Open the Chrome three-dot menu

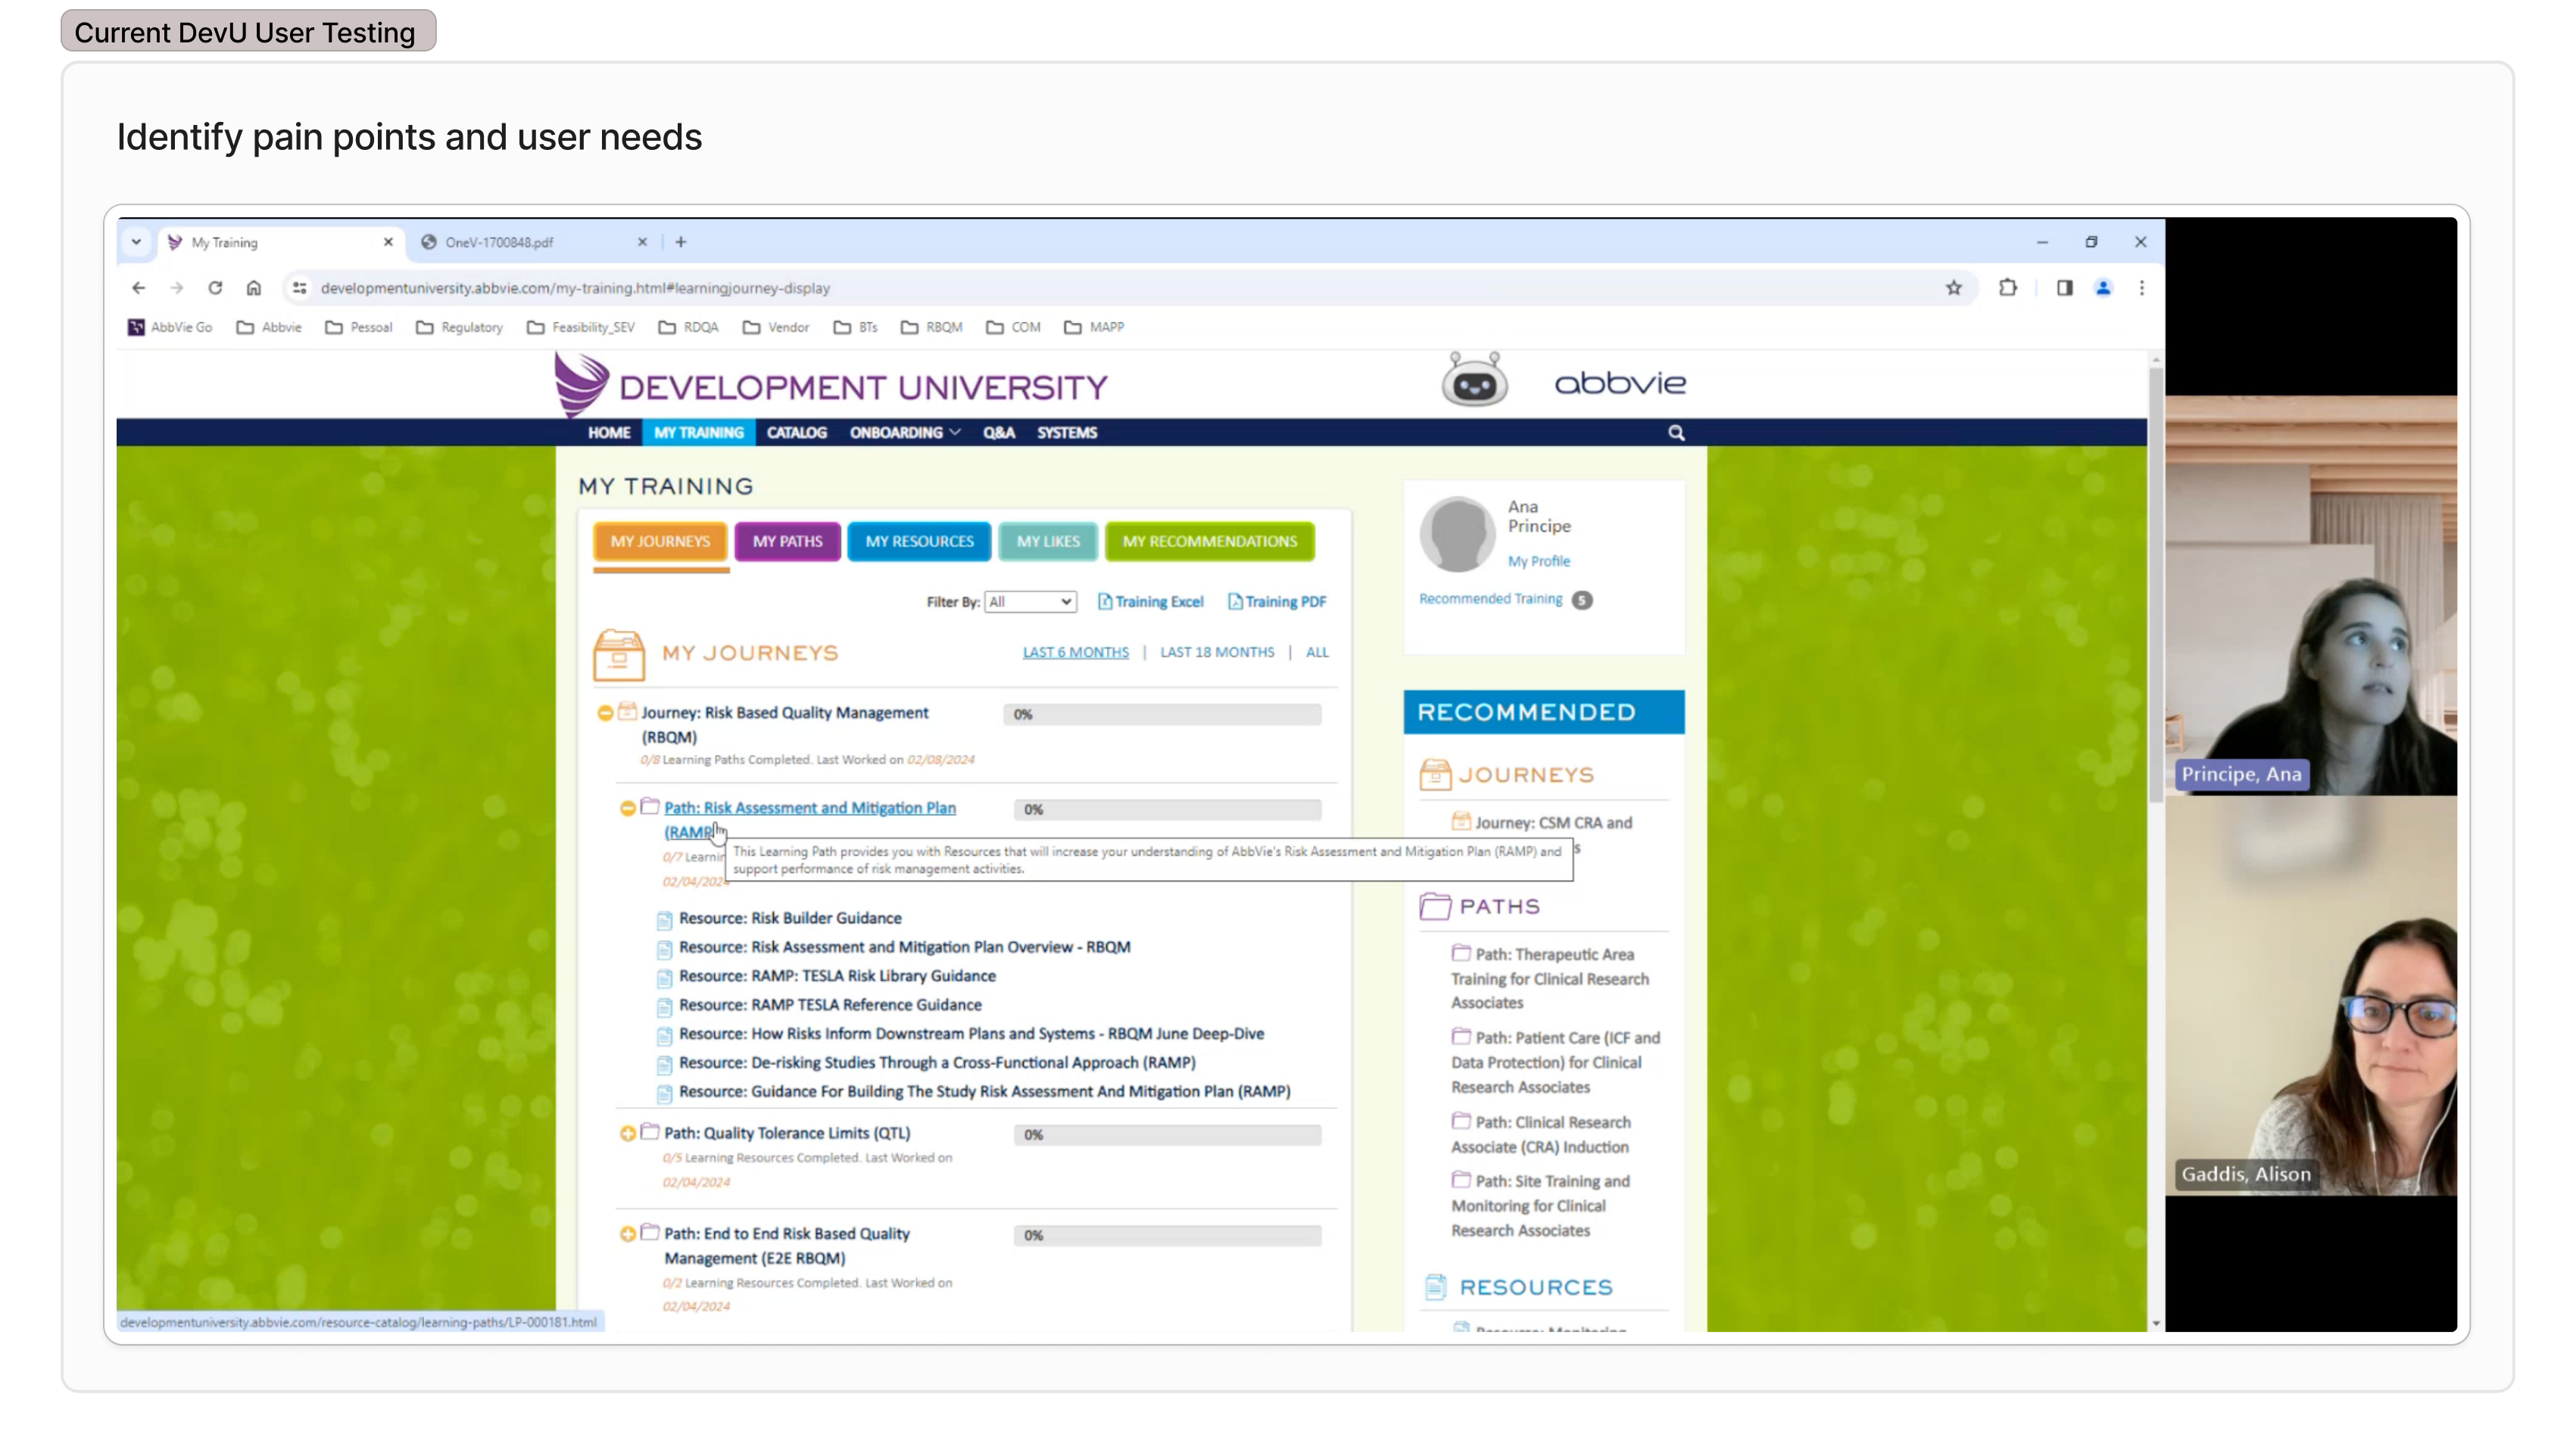coord(2142,288)
